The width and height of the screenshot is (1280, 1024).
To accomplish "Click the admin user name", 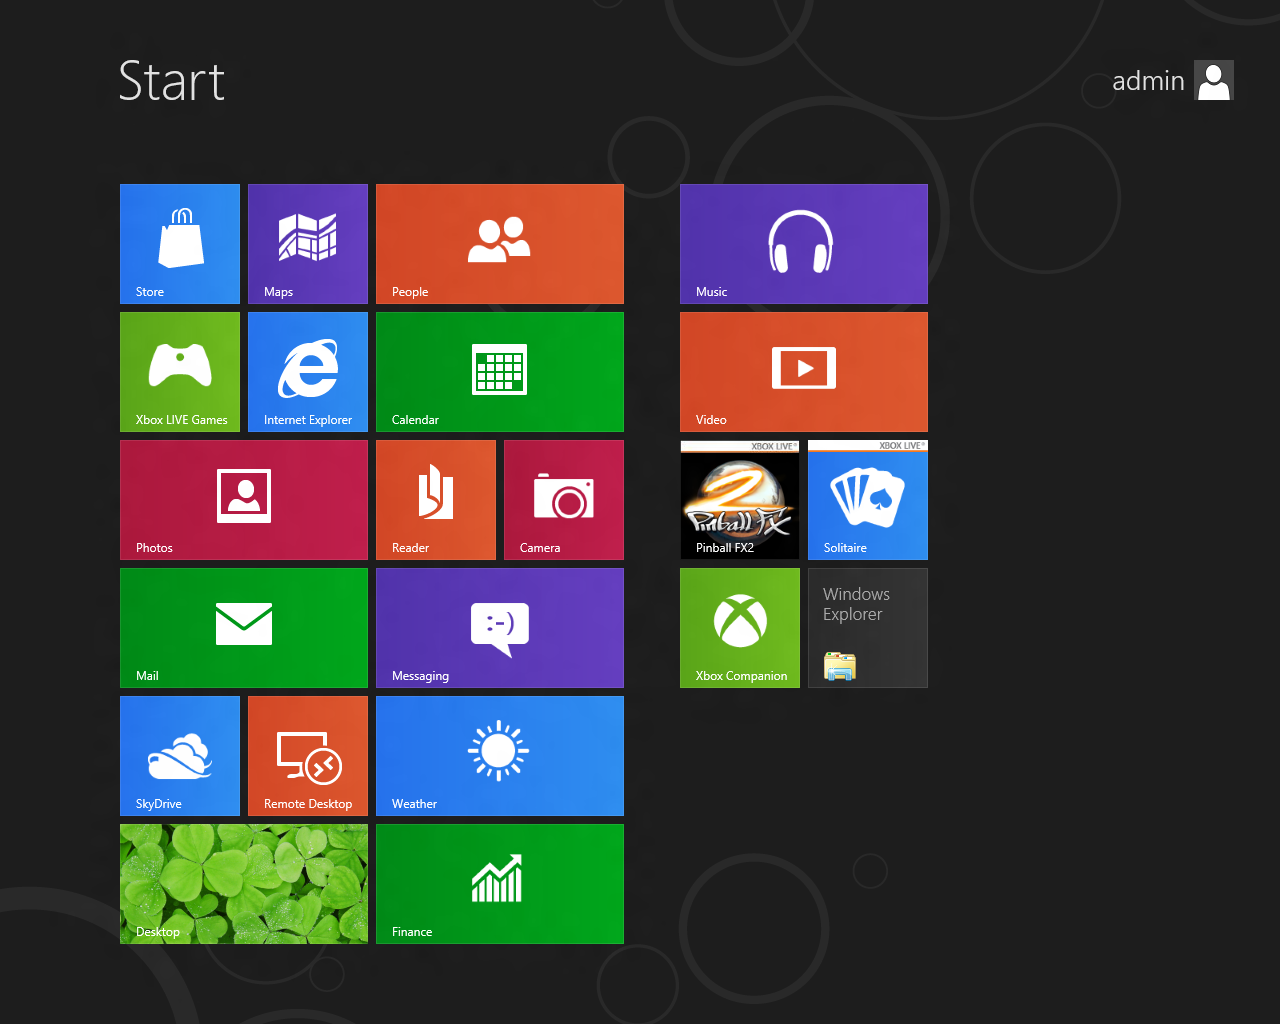I will pyautogui.click(x=1148, y=81).
